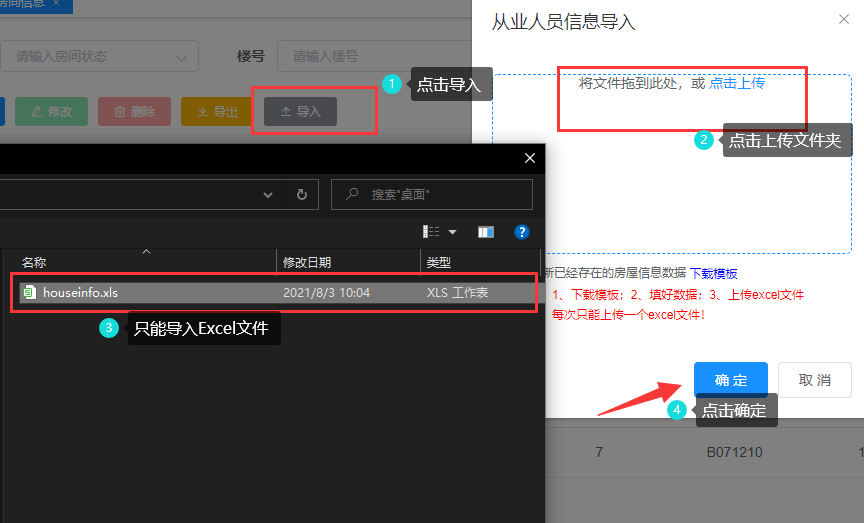Screen dimensions: 864x523
Task: Click the yellow 导出 export button
Action: coord(217,111)
